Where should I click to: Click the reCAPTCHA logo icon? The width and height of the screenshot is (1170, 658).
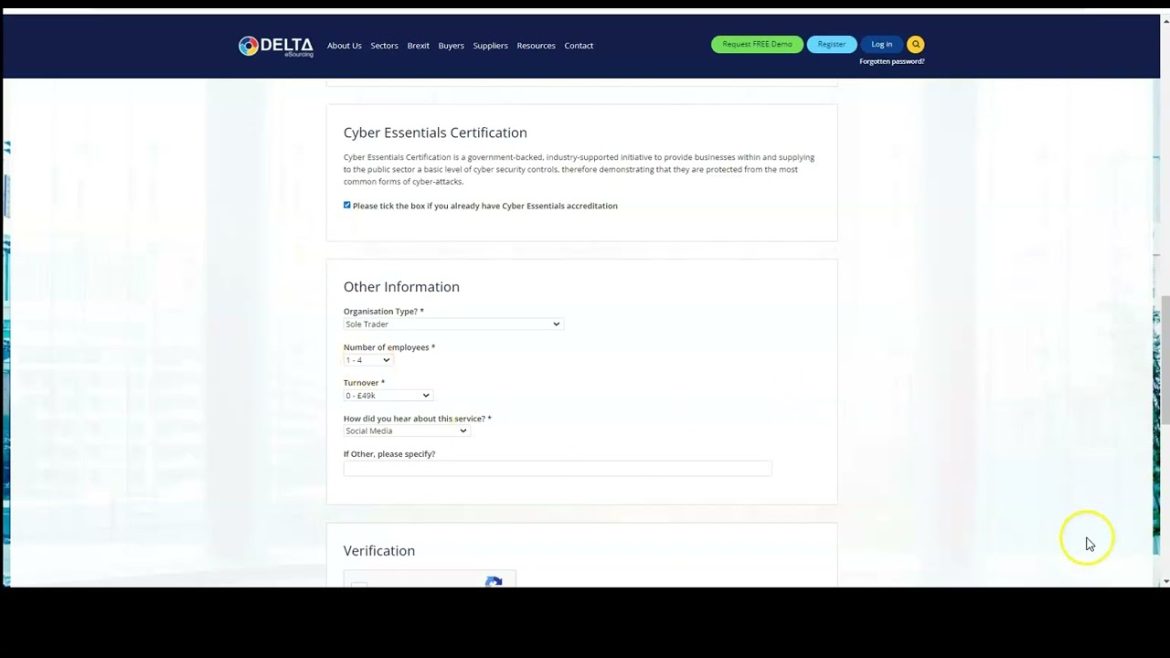coord(493,582)
